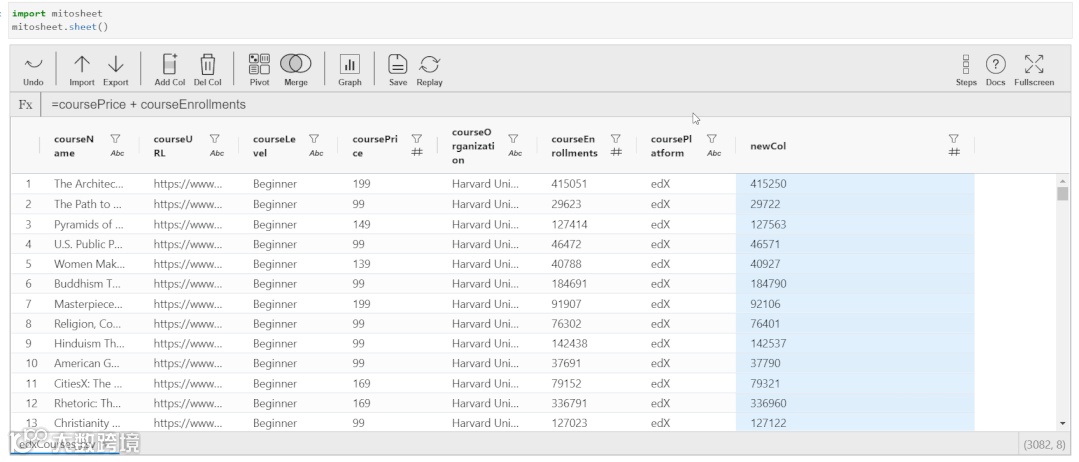The width and height of the screenshot is (1079, 462).
Task: Open the Import data tool
Action: pyautogui.click(x=82, y=64)
